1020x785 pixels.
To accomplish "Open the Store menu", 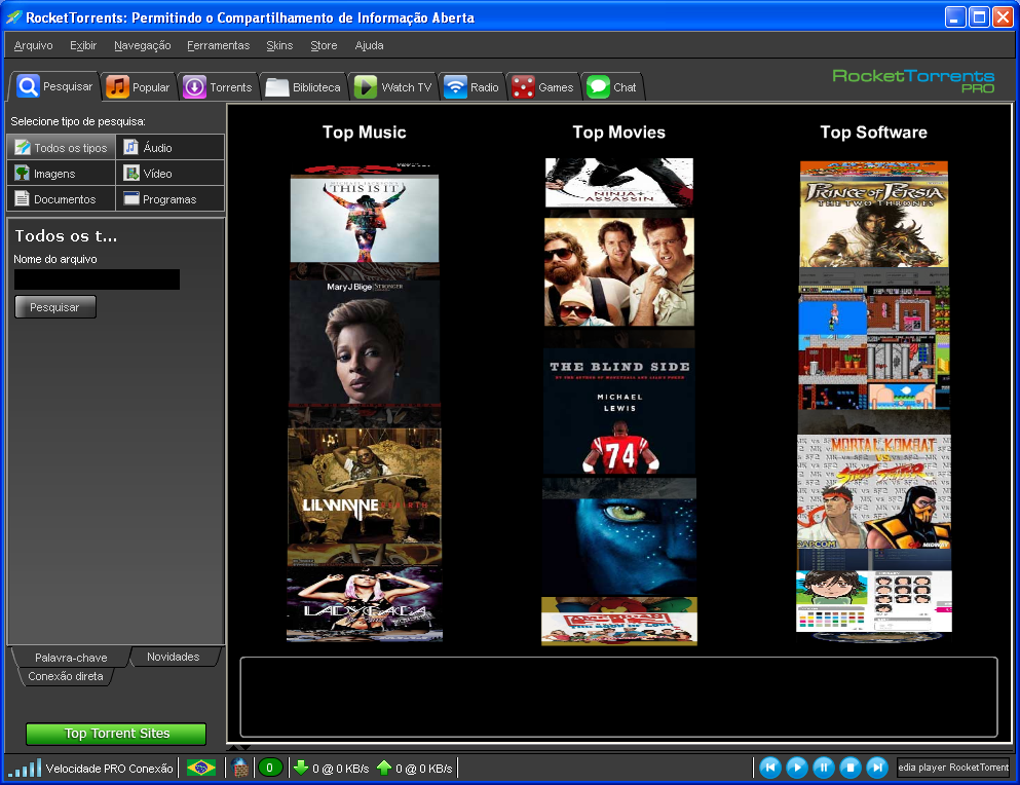I will tap(323, 46).
